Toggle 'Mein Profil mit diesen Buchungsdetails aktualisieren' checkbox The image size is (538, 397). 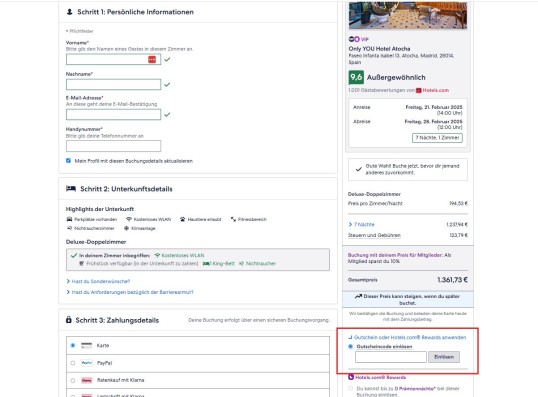[x=68, y=161]
